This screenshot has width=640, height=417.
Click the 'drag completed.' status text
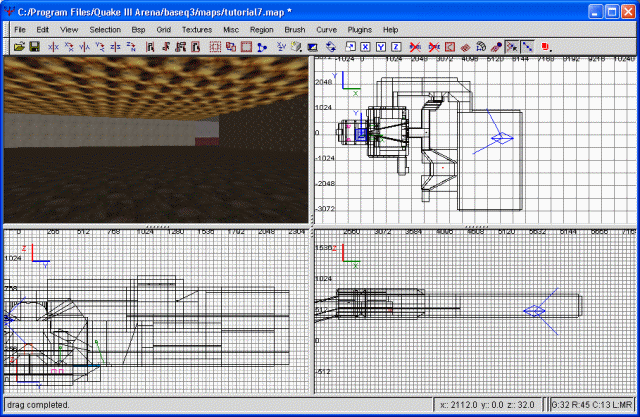(38, 405)
